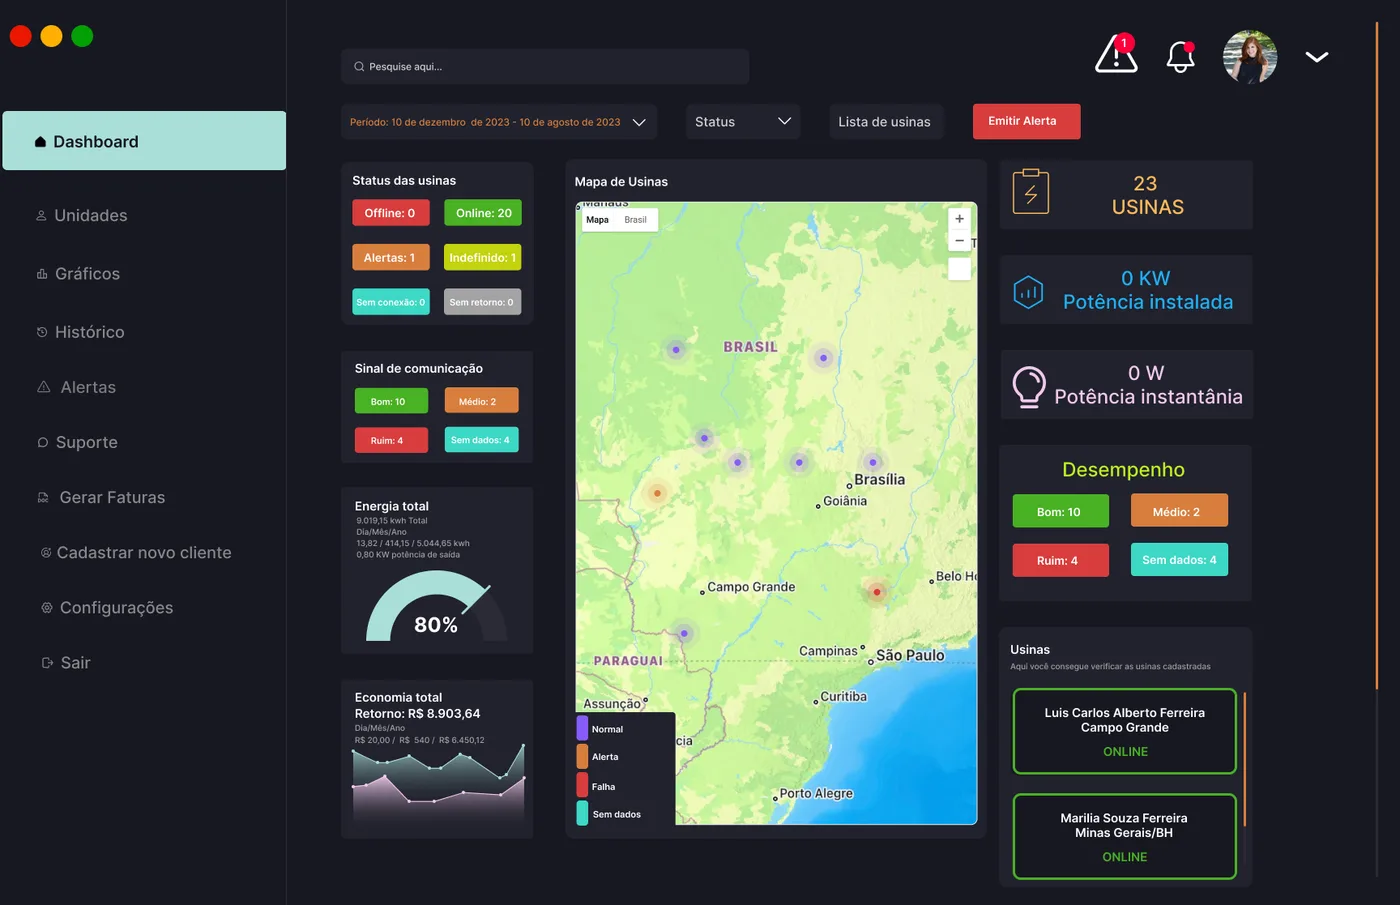1400x905 pixels.
Task: Click the 23 Usinas clipboard icon
Action: pyautogui.click(x=1031, y=191)
